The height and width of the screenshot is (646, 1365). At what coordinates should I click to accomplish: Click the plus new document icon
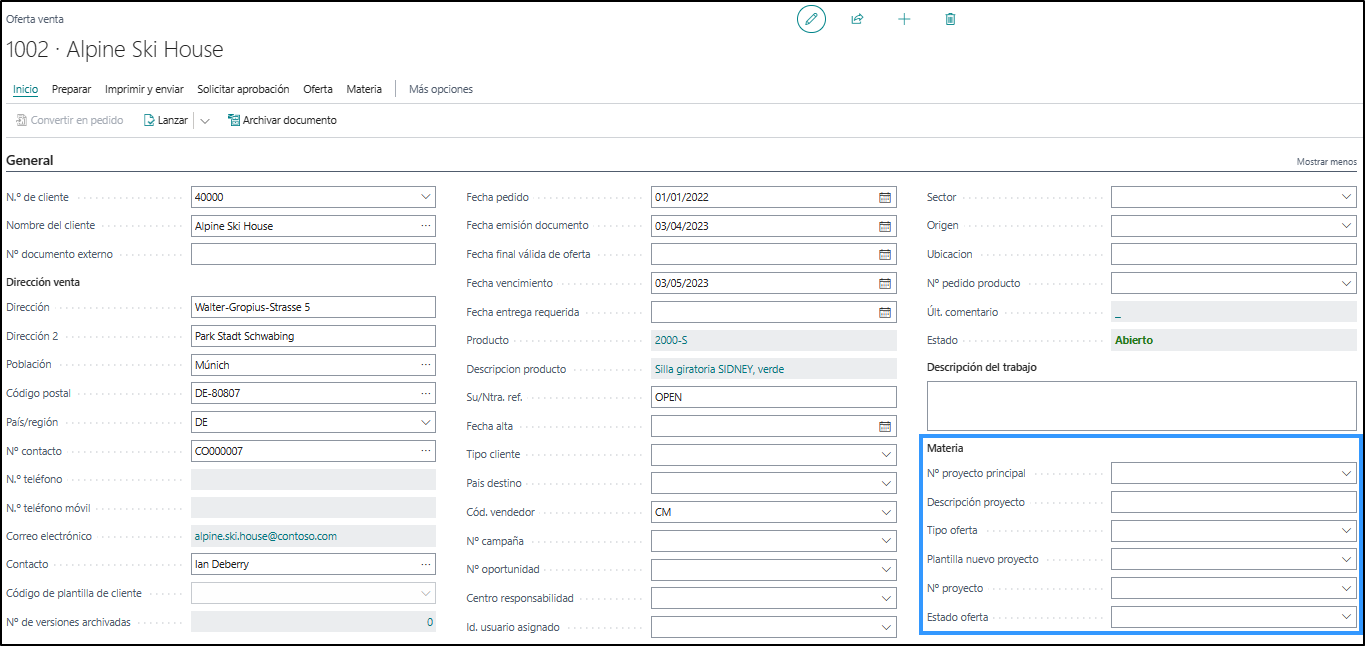904,19
